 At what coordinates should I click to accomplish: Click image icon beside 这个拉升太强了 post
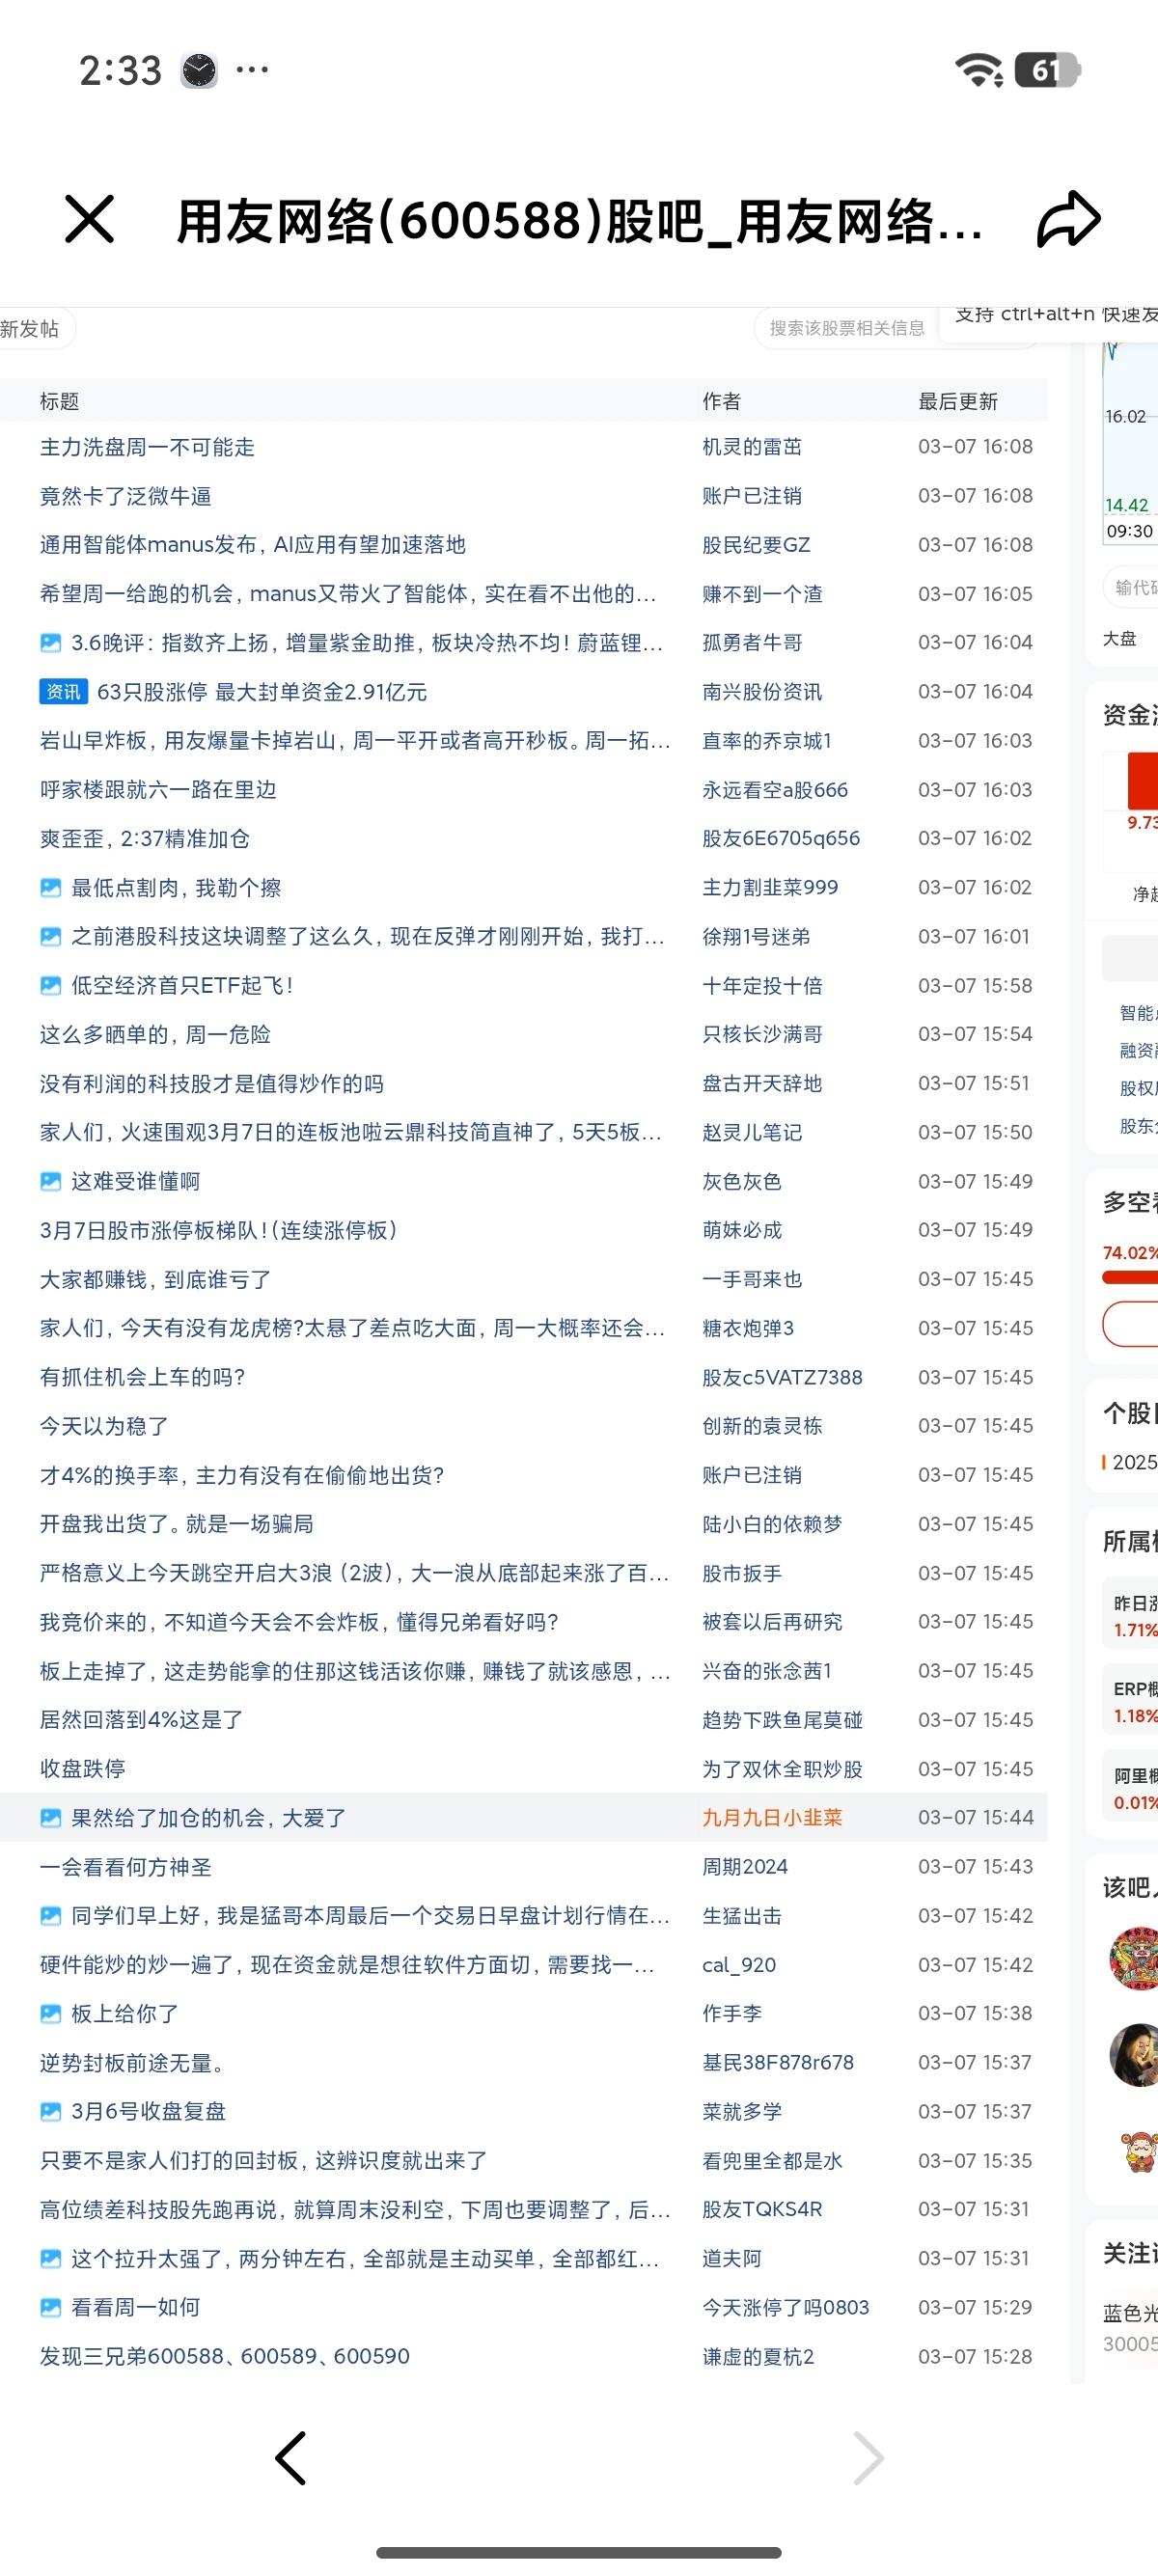pyautogui.click(x=50, y=2259)
